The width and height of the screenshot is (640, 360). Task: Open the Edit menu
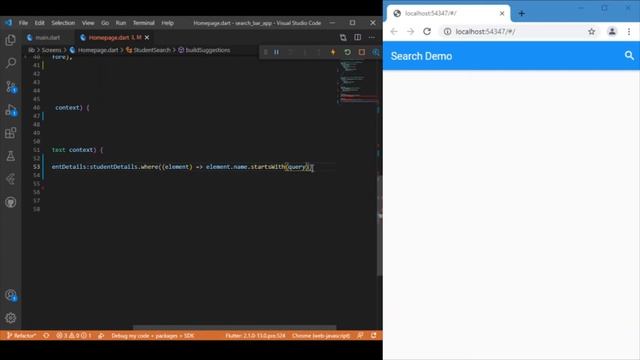[x=39, y=23]
